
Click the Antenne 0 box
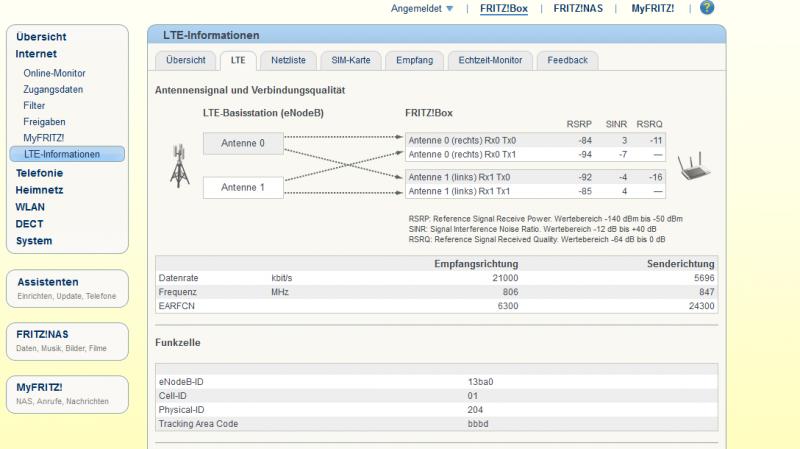click(243, 143)
